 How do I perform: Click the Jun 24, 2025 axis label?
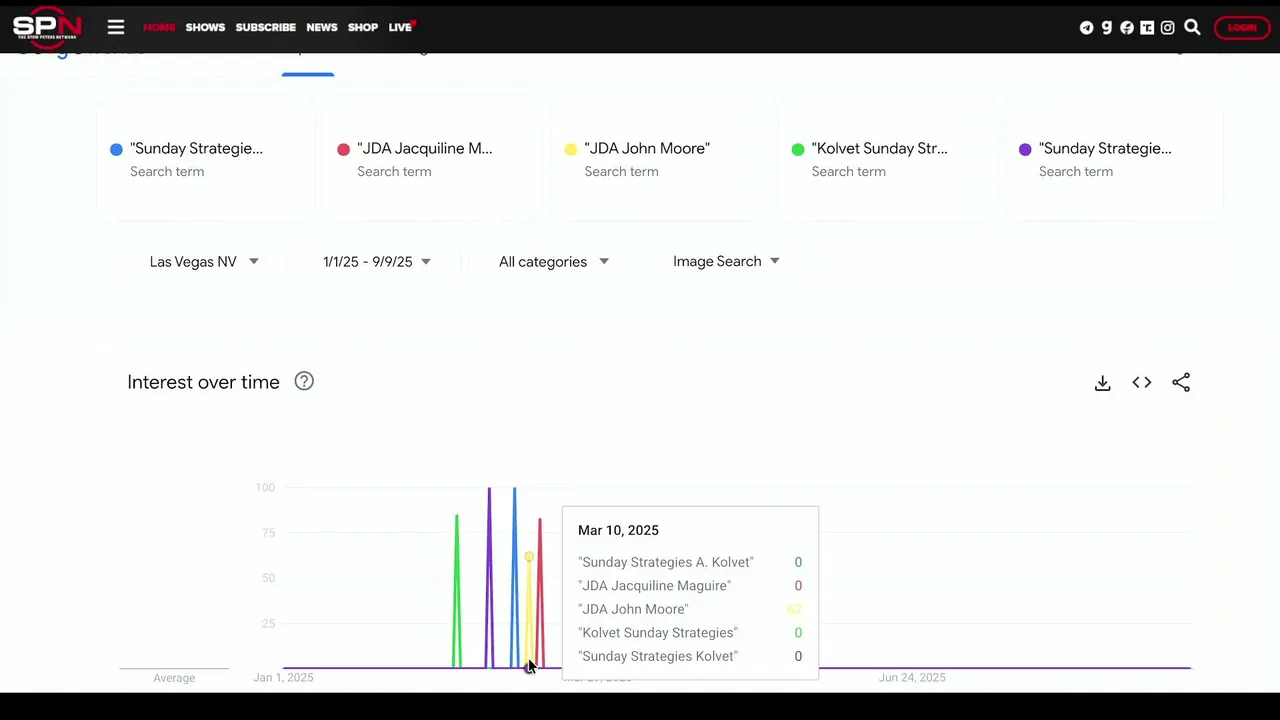[x=912, y=678]
